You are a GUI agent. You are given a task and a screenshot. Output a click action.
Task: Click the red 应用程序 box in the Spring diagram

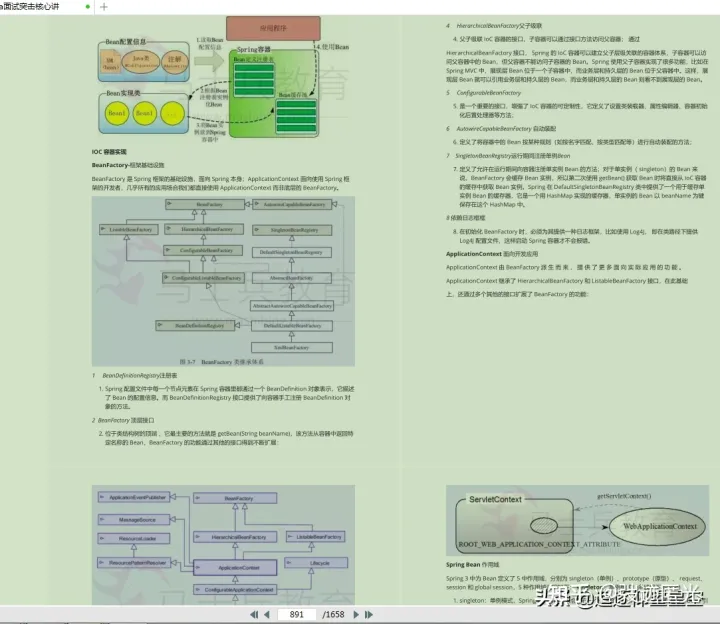coord(273,28)
